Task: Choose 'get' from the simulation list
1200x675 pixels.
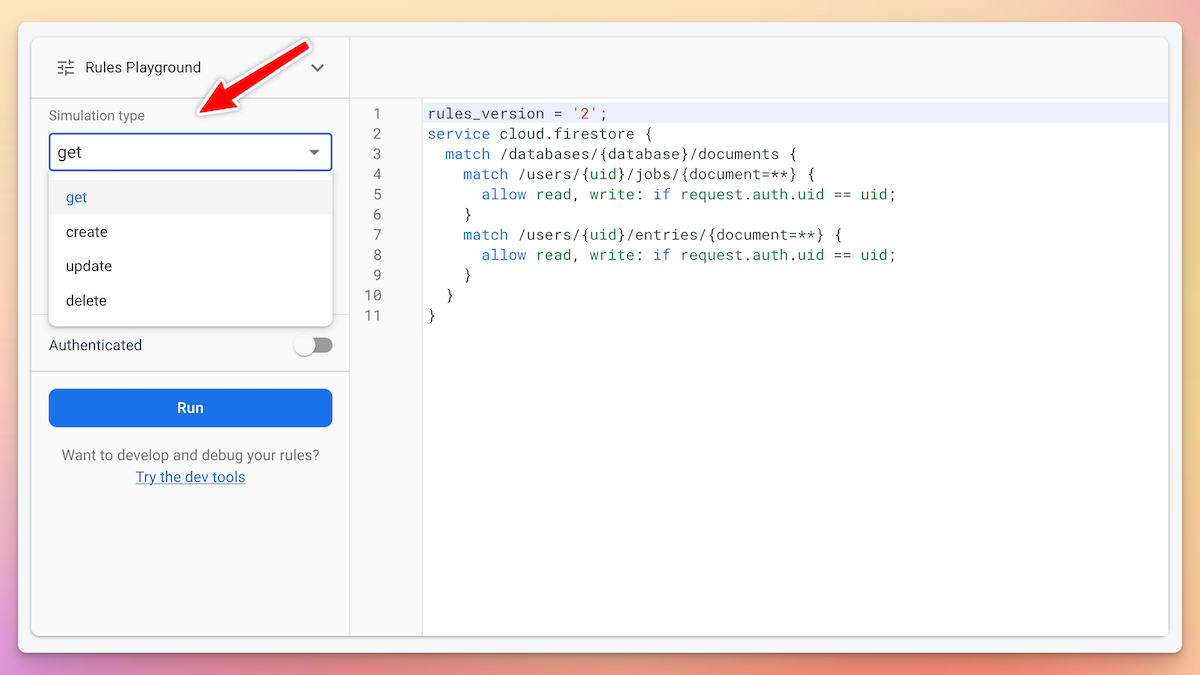Action: [x=190, y=197]
